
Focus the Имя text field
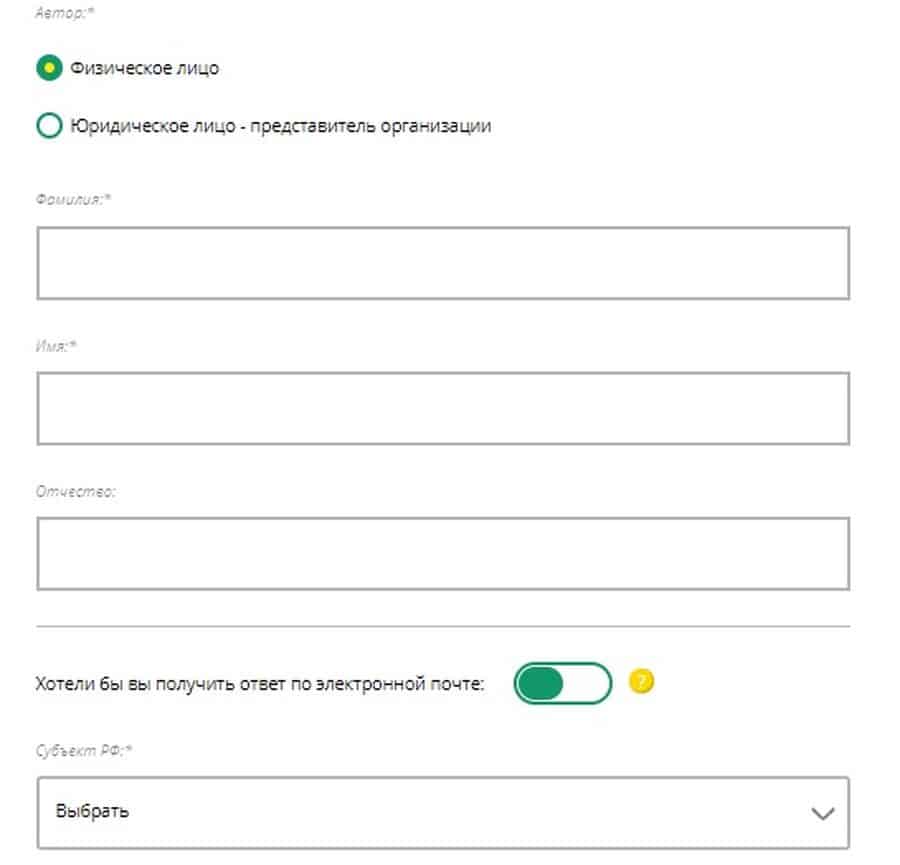coord(443,408)
